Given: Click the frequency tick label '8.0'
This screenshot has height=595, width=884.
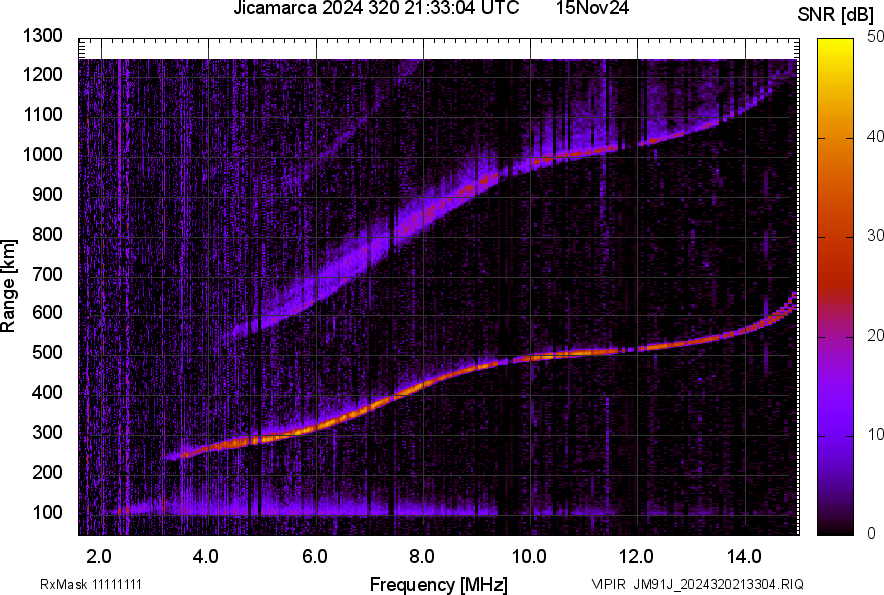Looking at the screenshot, I should [x=422, y=557].
